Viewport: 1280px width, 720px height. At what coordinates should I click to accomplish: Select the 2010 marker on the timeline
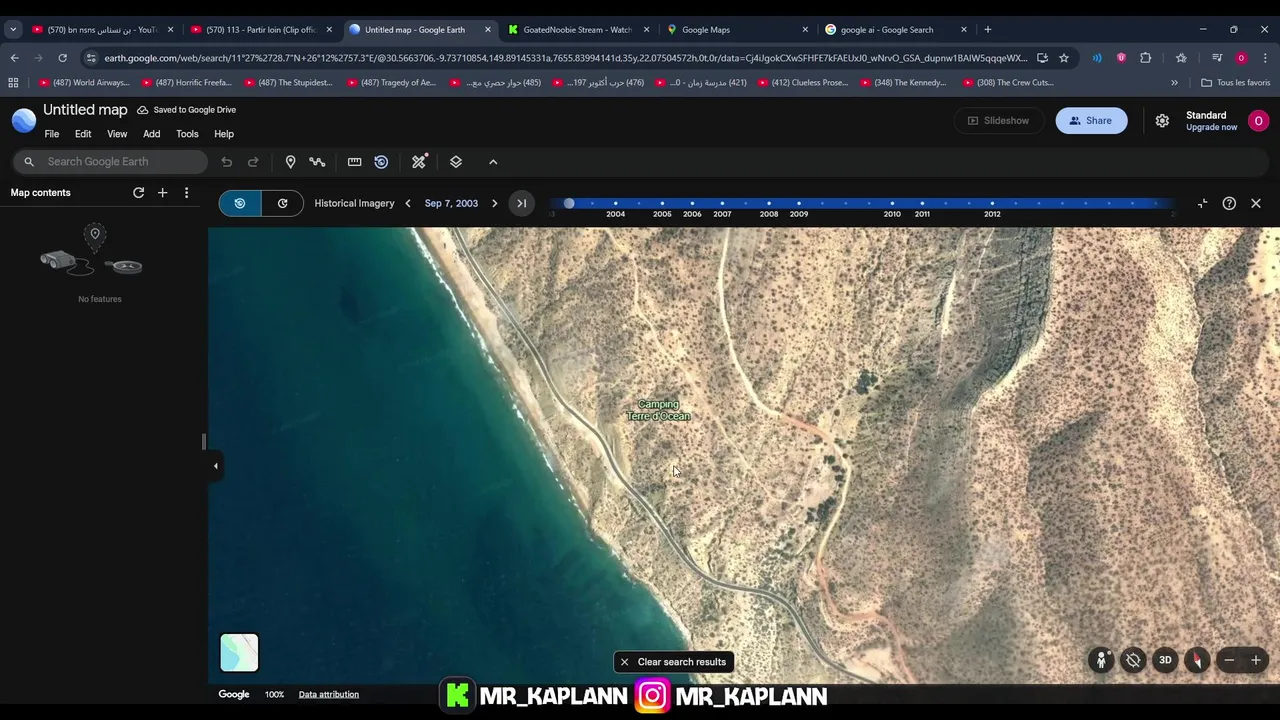click(x=892, y=204)
